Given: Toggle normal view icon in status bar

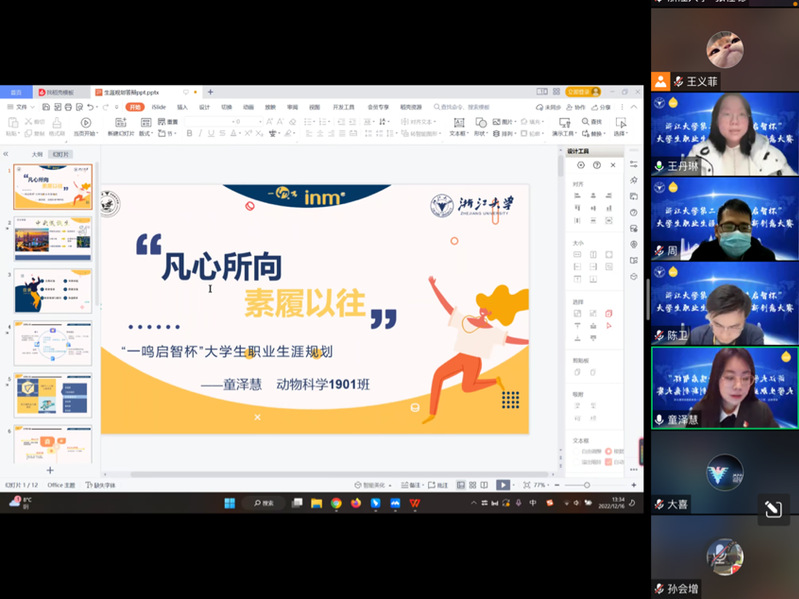Looking at the screenshot, I should click(x=461, y=485).
